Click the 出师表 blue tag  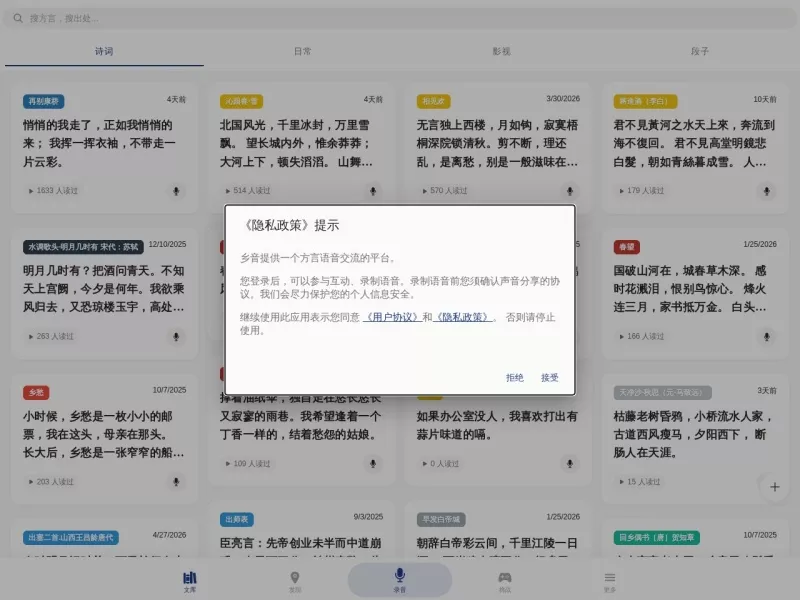pyautogui.click(x=237, y=519)
